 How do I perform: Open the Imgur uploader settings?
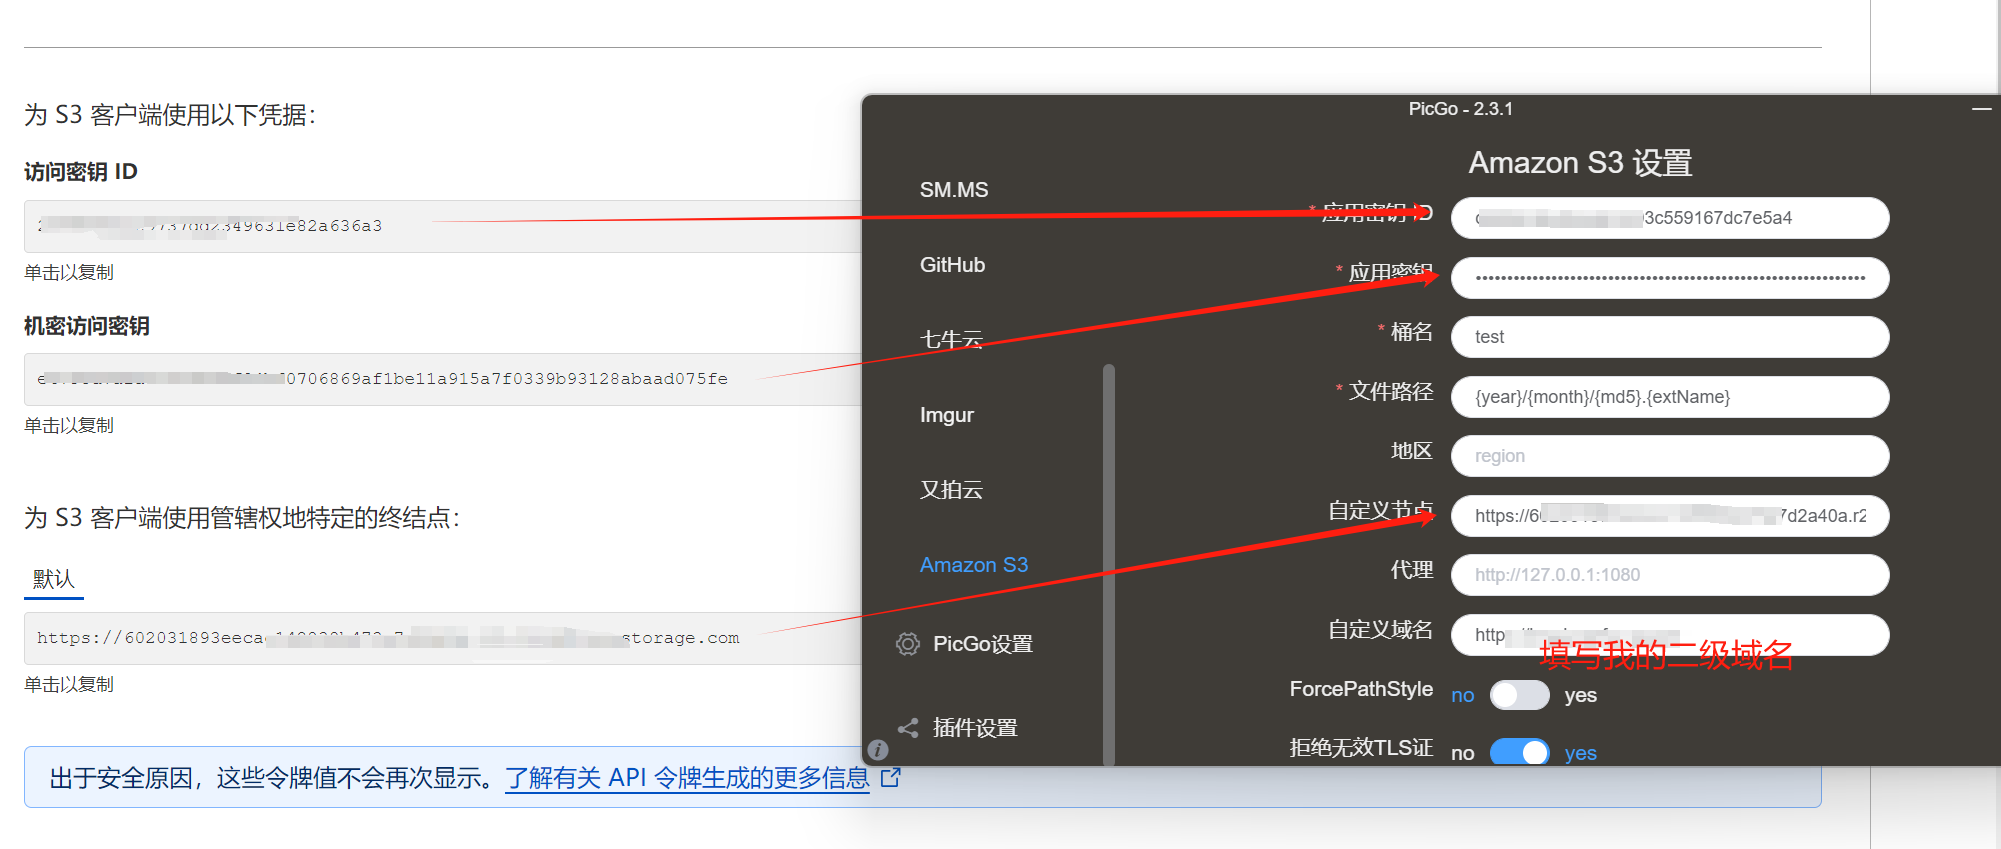coord(946,415)
